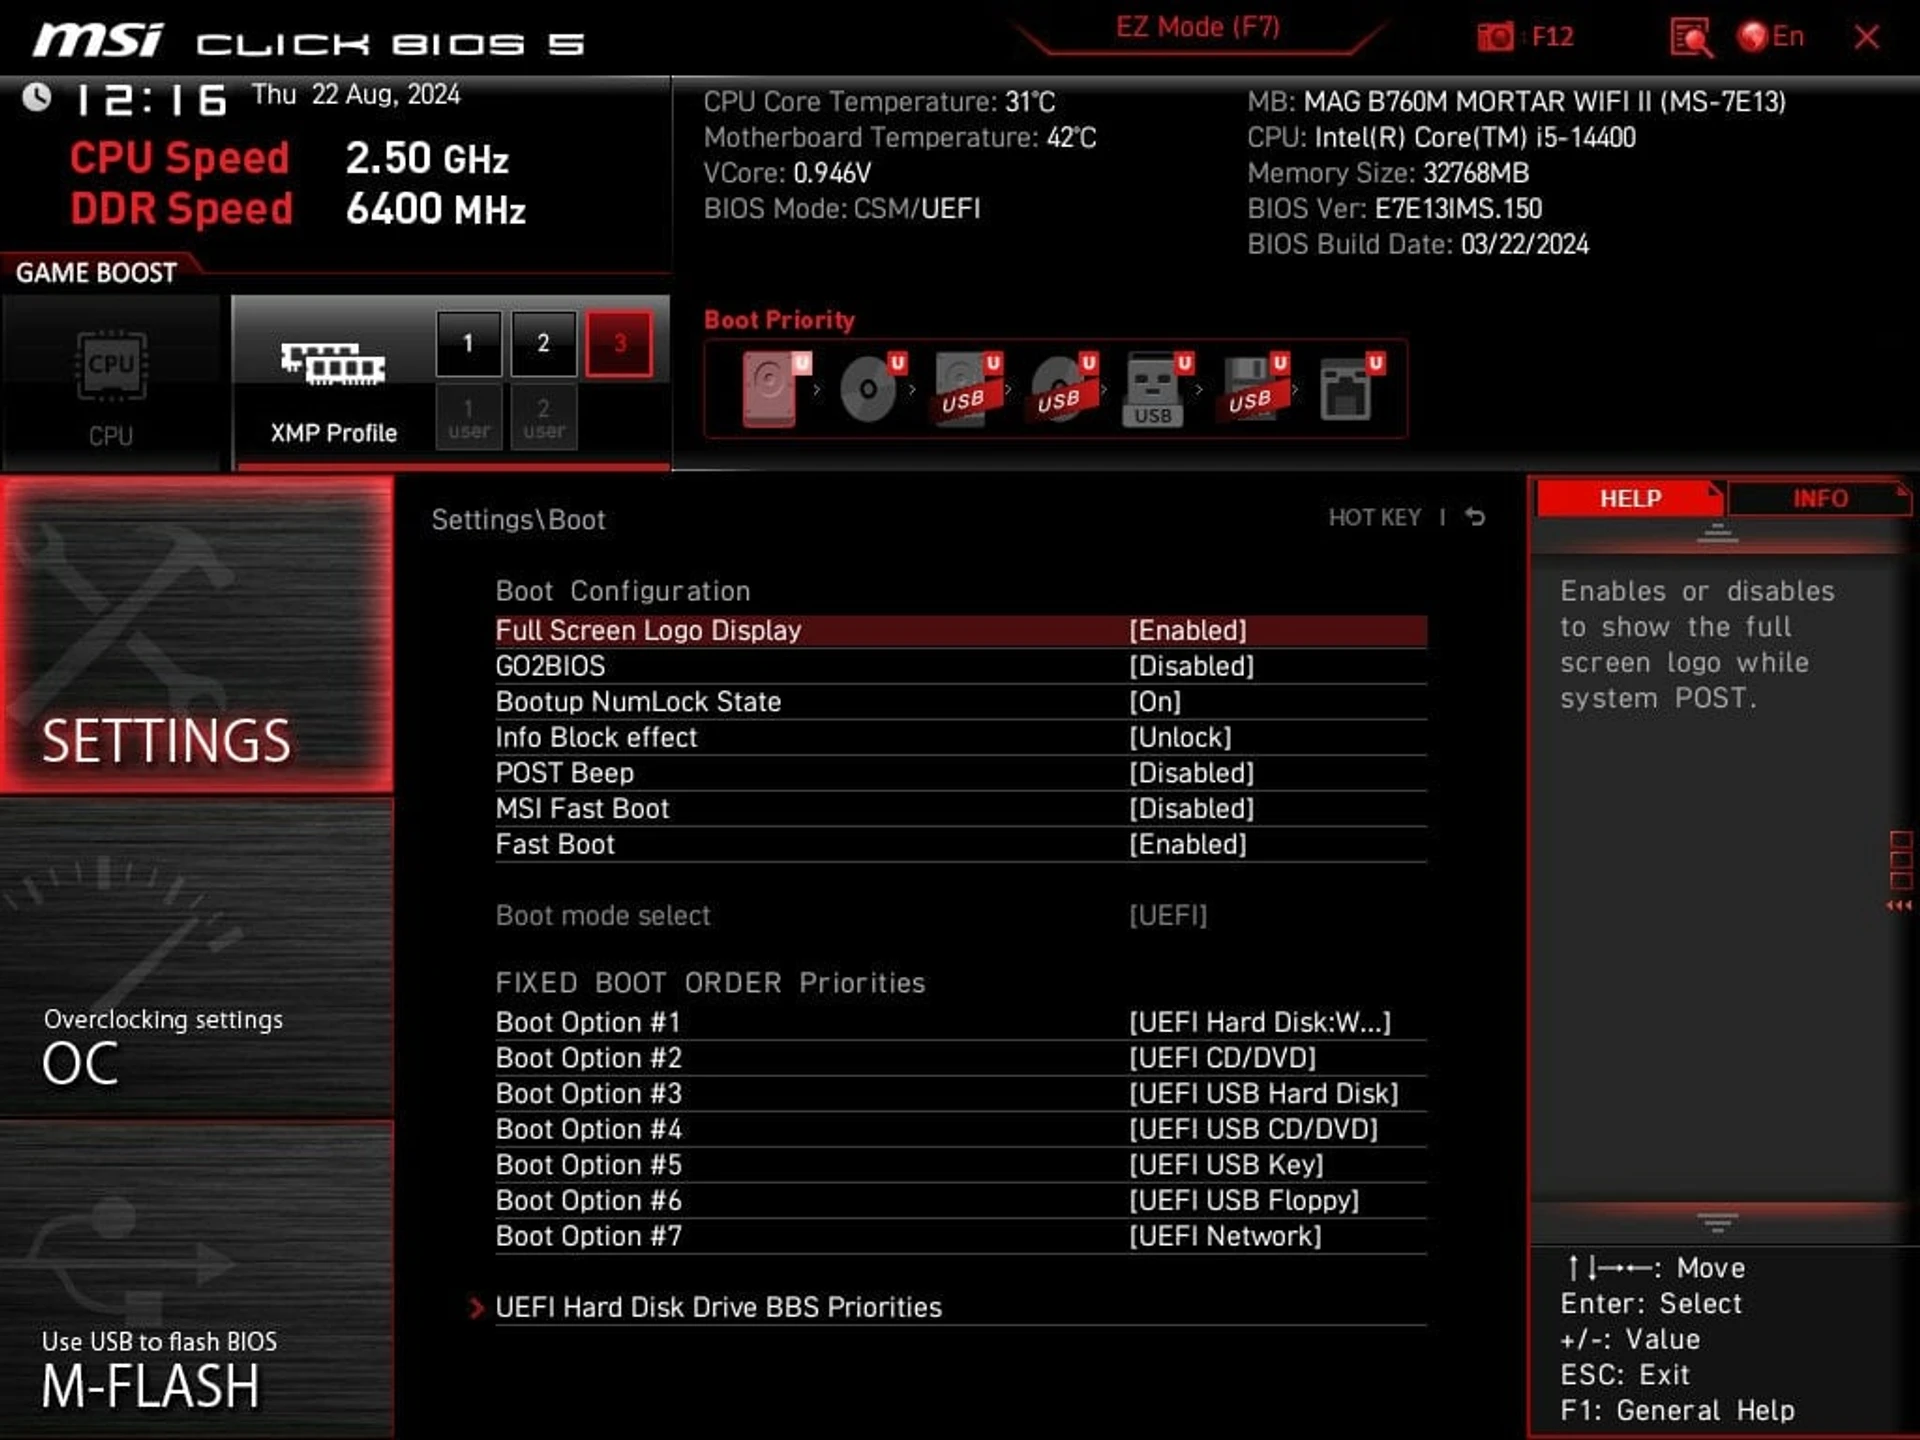Image resolution: width=1920 pixels, height=1440 pixels.
Task: Open the SETTINGS section
Action: pyautogui.click(x=197, y=635)
